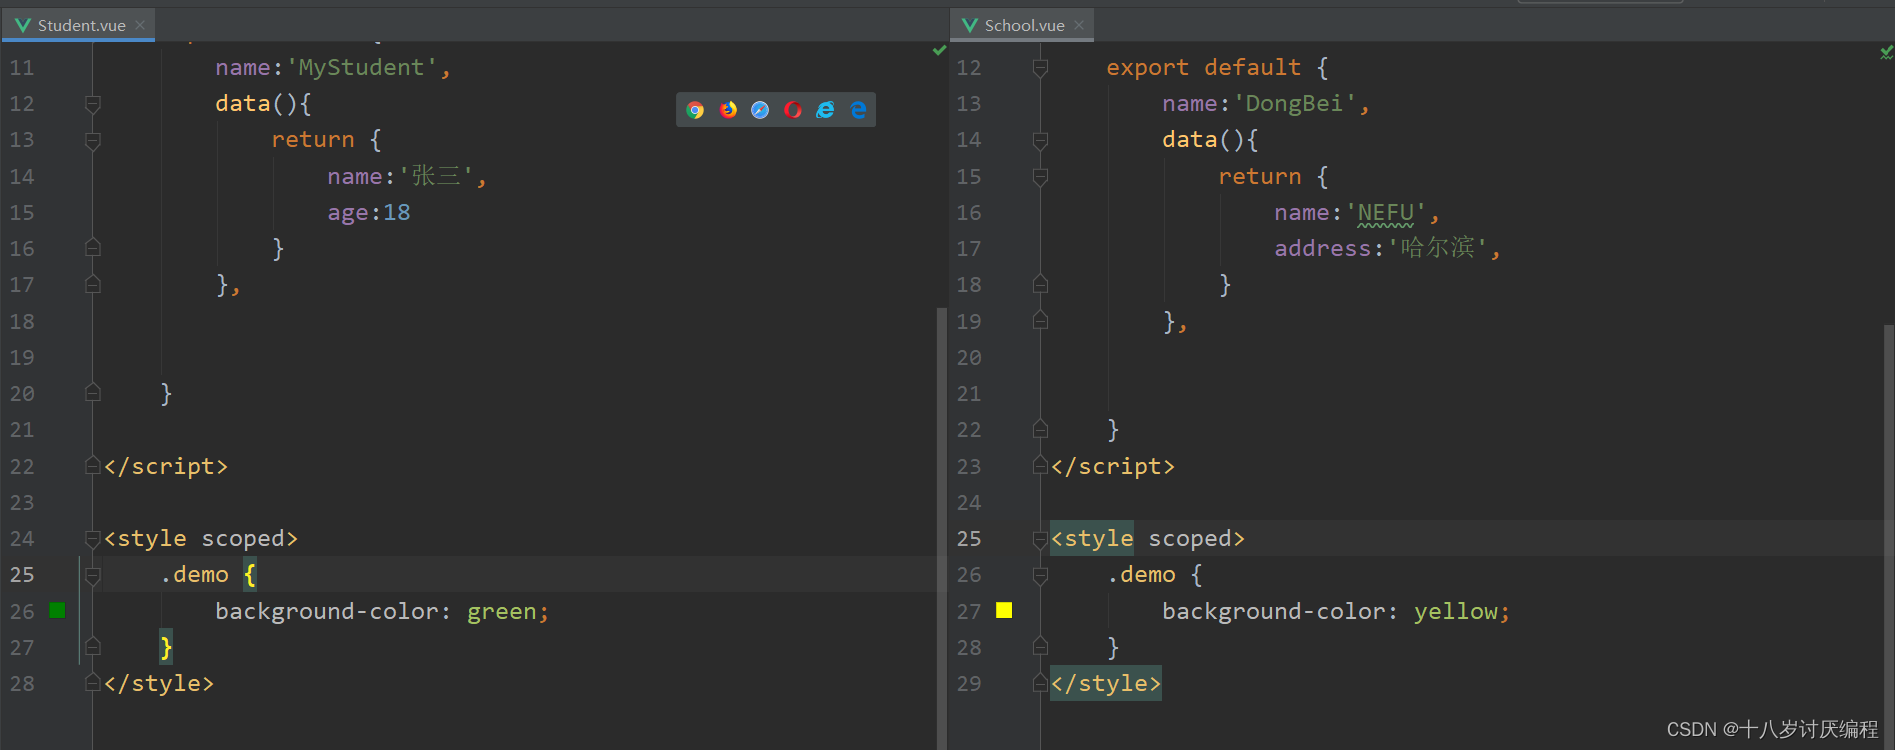
Task: Click underlined 'NEFU' string in School.vue
Action: pyautogui.click(x=1386, y=213)
